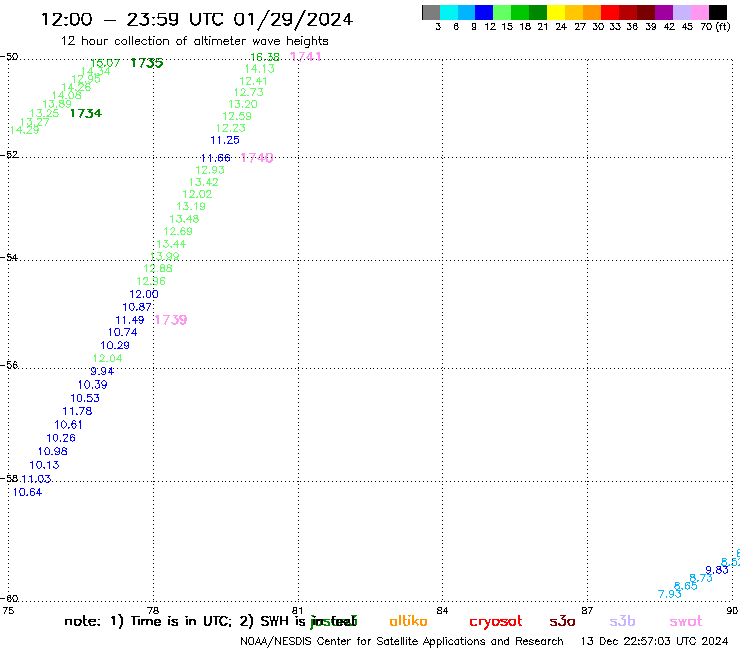Select the value 10.53
The width and height of the screenshot is (740, 650).
[85, 398]
